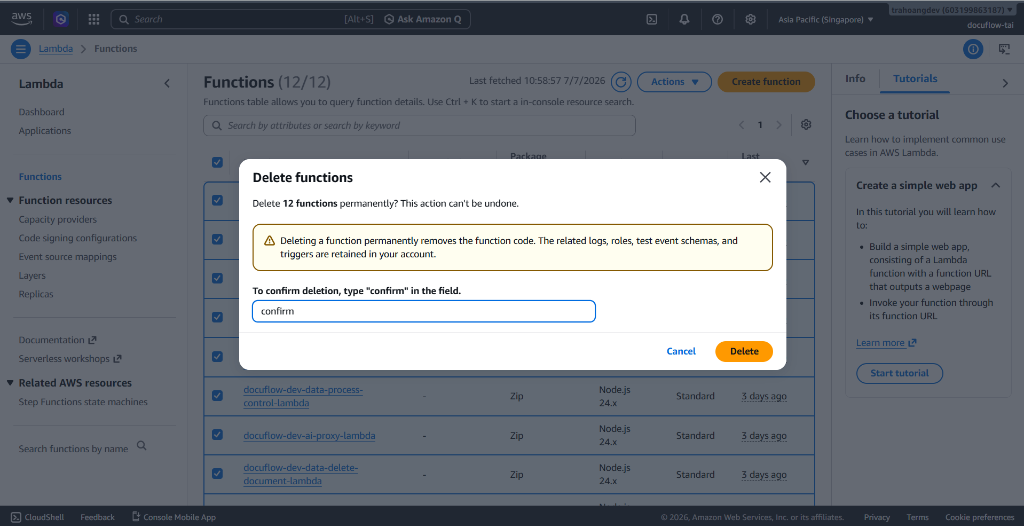Open functions table preferences gear
The image size is (1024, 526).
tap(806, 125)
